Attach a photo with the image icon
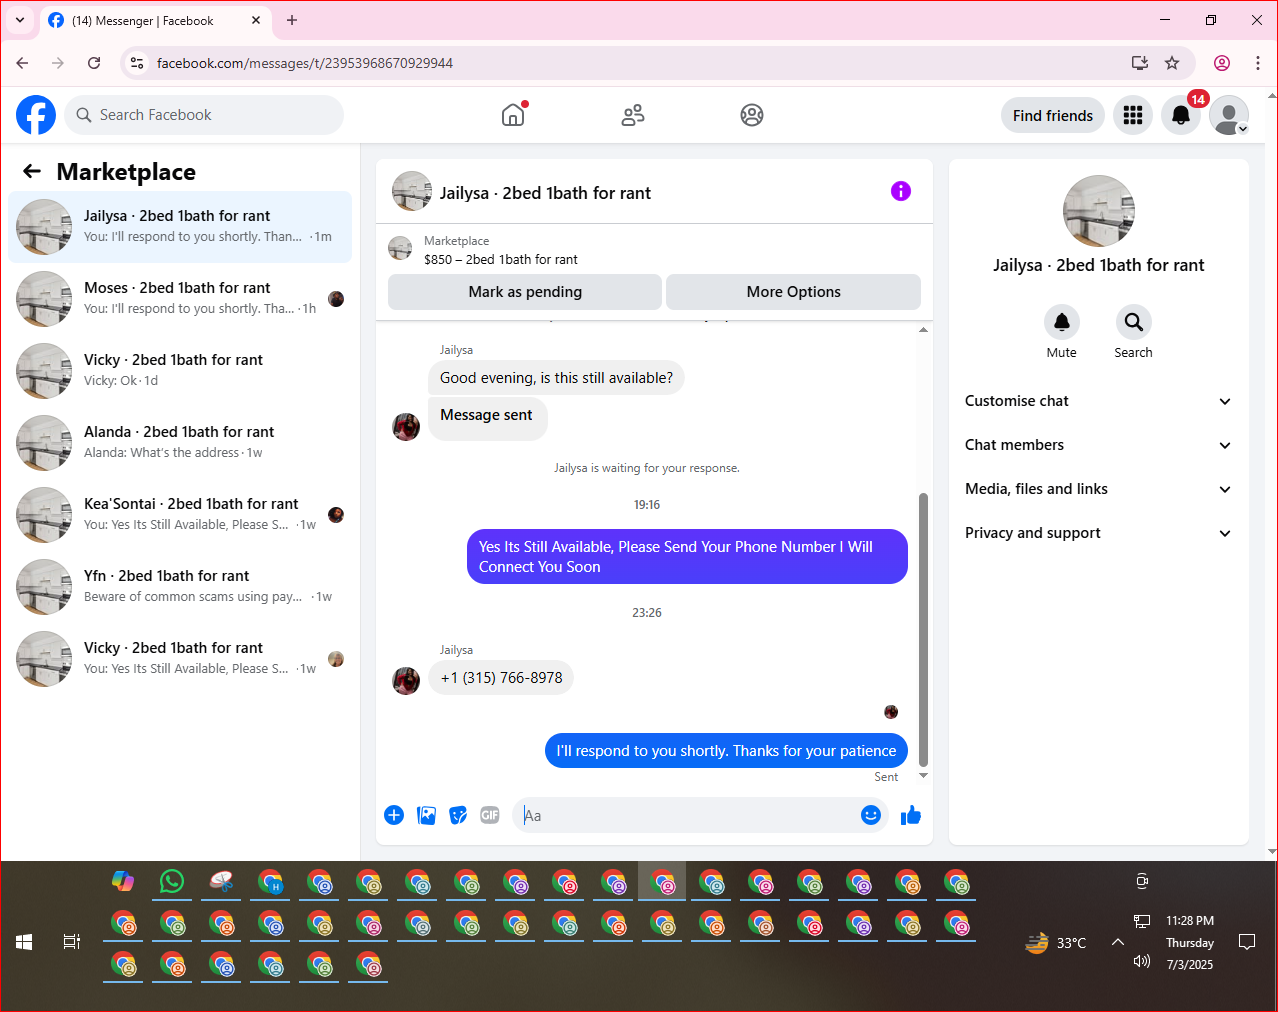 pos(426,815)
